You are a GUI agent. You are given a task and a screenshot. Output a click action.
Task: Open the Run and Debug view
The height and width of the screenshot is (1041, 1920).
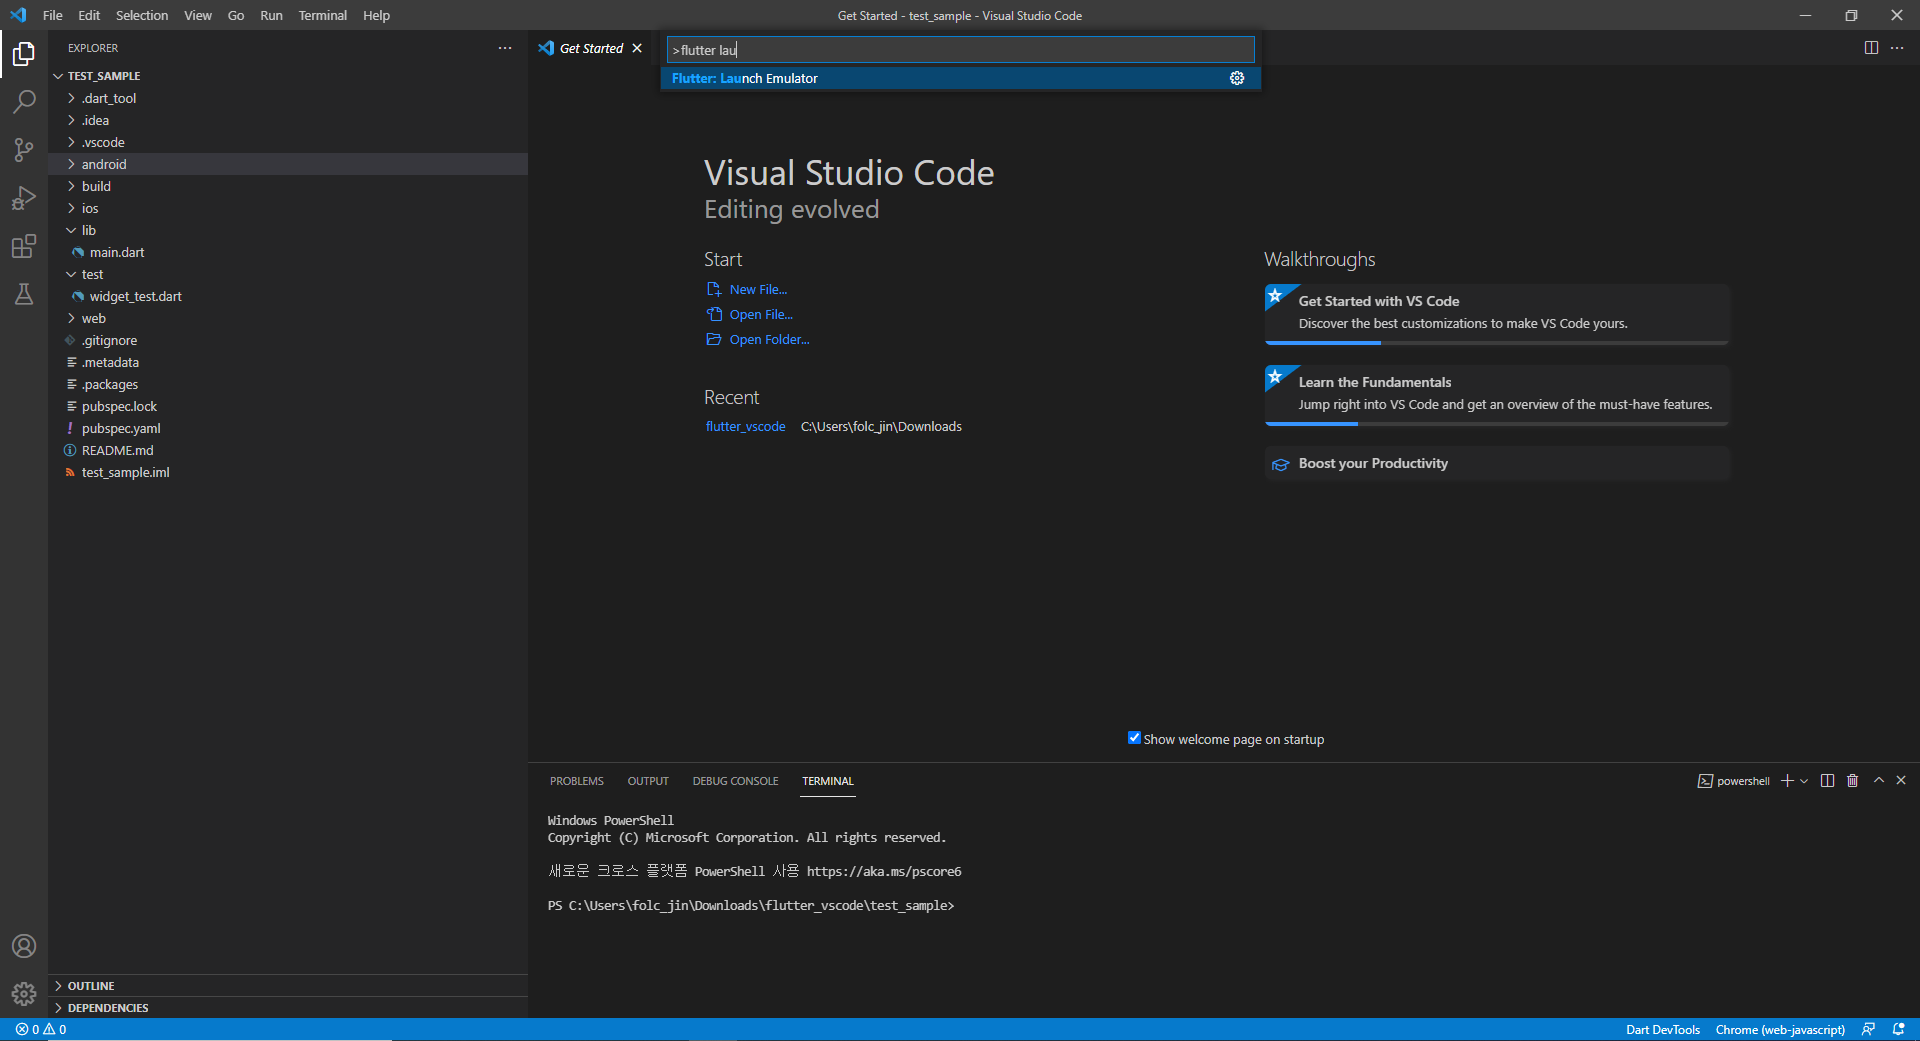(x=24, y=198)
